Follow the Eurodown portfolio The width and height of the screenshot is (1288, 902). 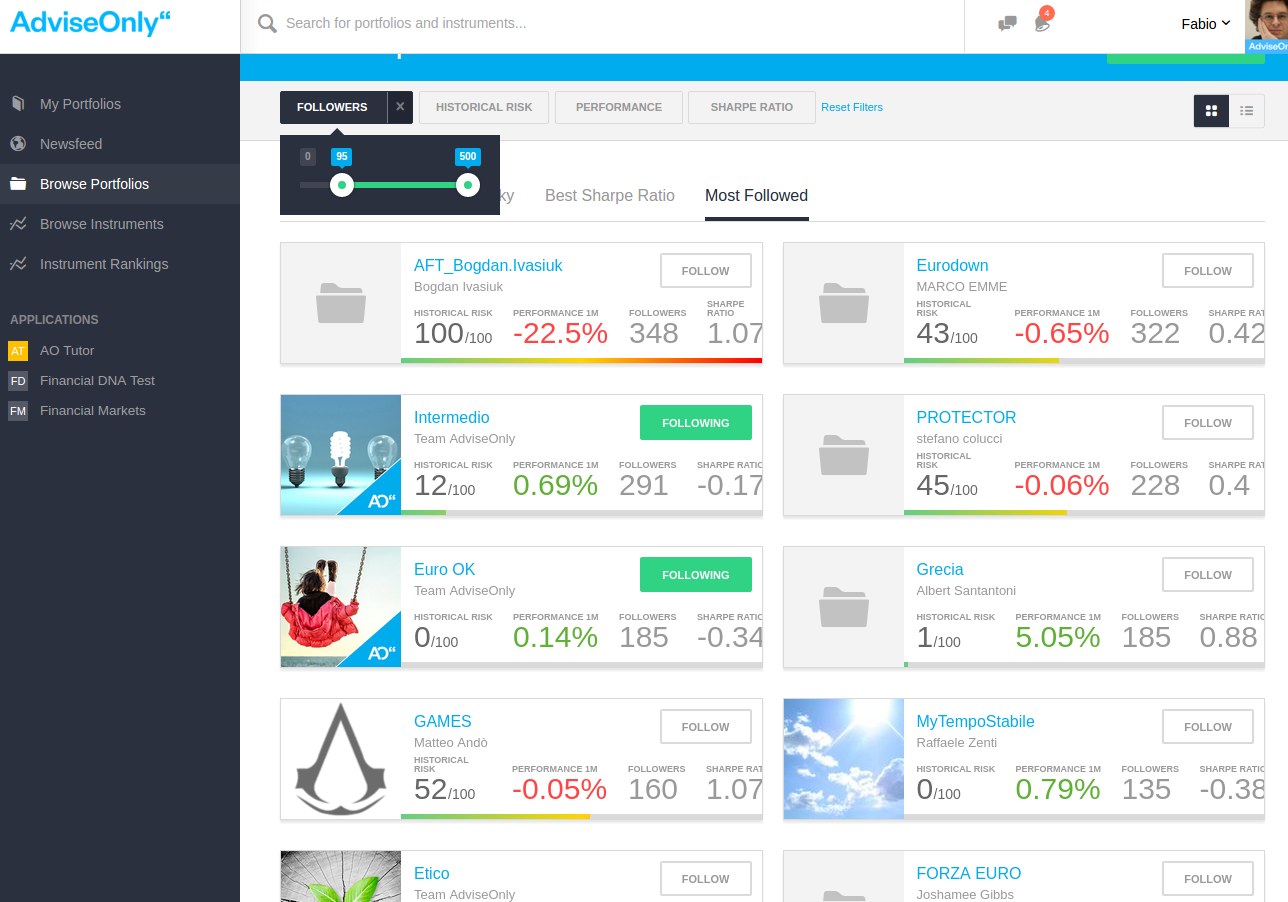[1208, 271]
